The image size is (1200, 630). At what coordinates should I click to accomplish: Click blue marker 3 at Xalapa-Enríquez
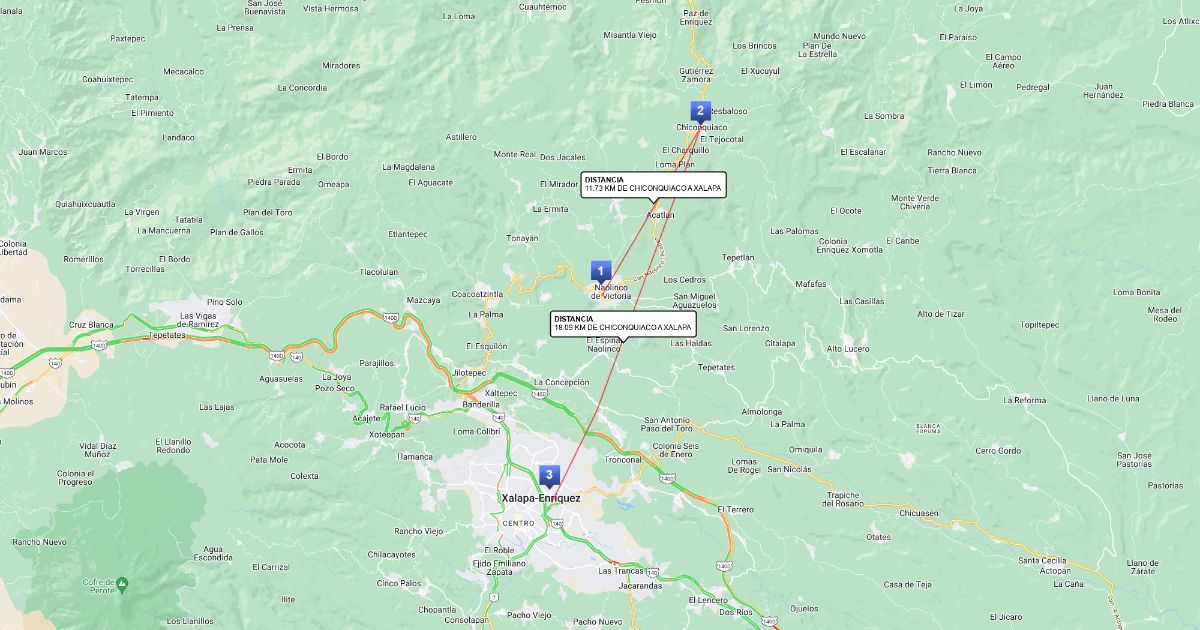point(548,474)
